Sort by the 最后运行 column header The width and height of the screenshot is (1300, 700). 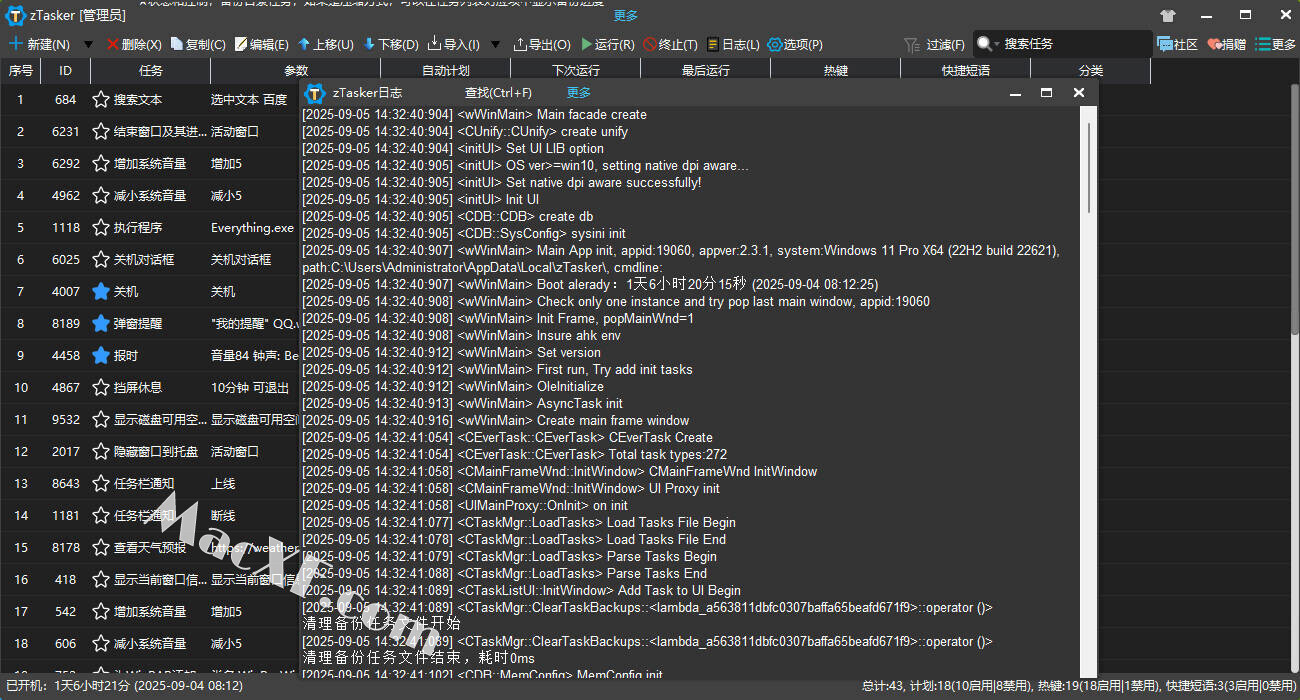coord(706,71)
